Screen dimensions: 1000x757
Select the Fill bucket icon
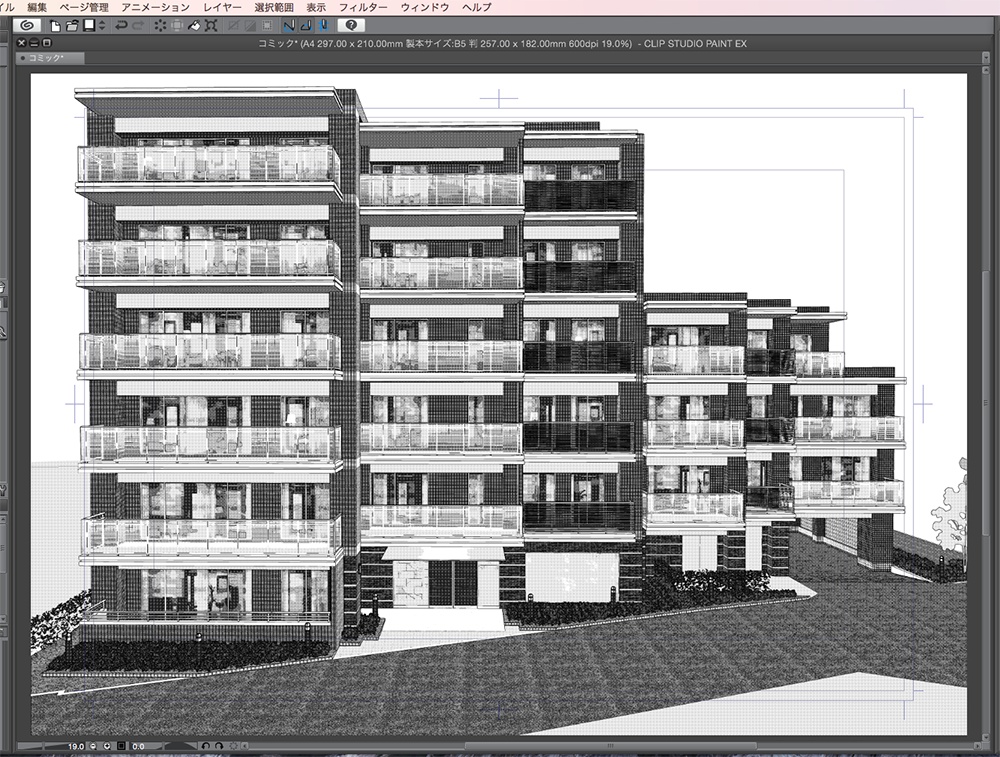coord(192,26)
